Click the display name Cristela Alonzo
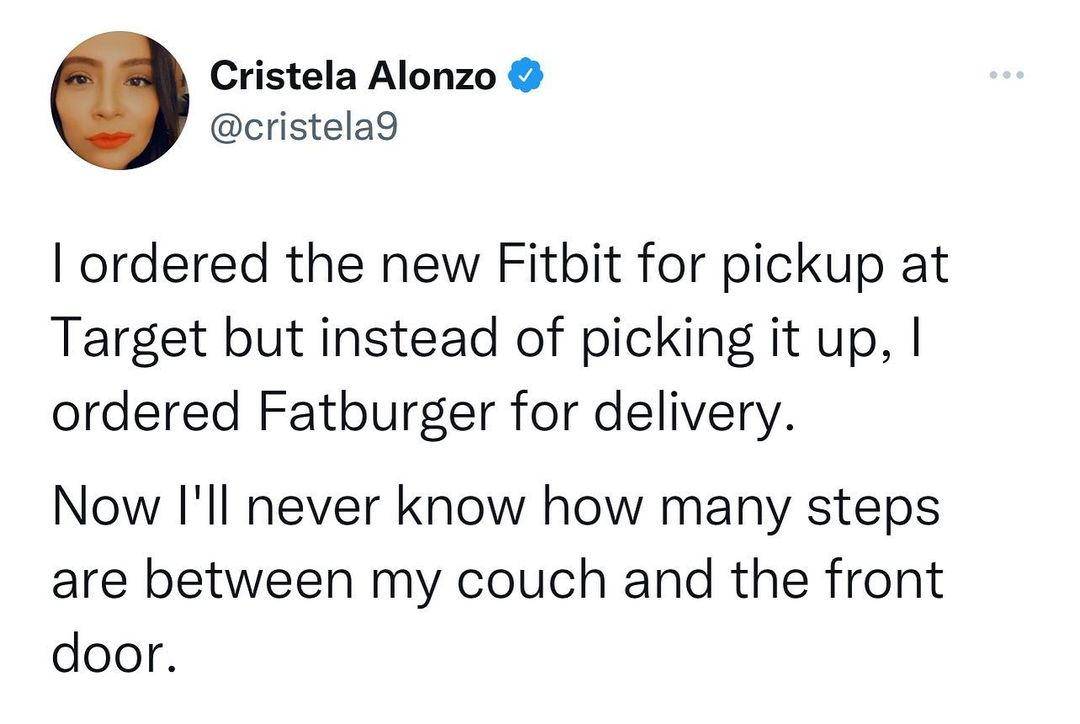Screen dimensions: 1080x724 pos(354,76)
